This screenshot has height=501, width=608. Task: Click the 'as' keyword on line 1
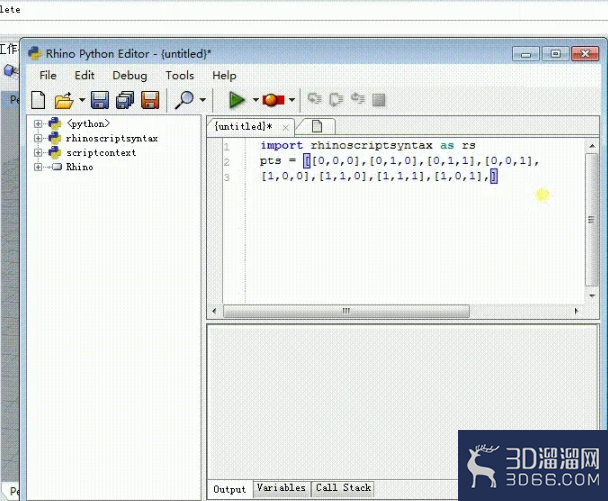tap(447, 146)
